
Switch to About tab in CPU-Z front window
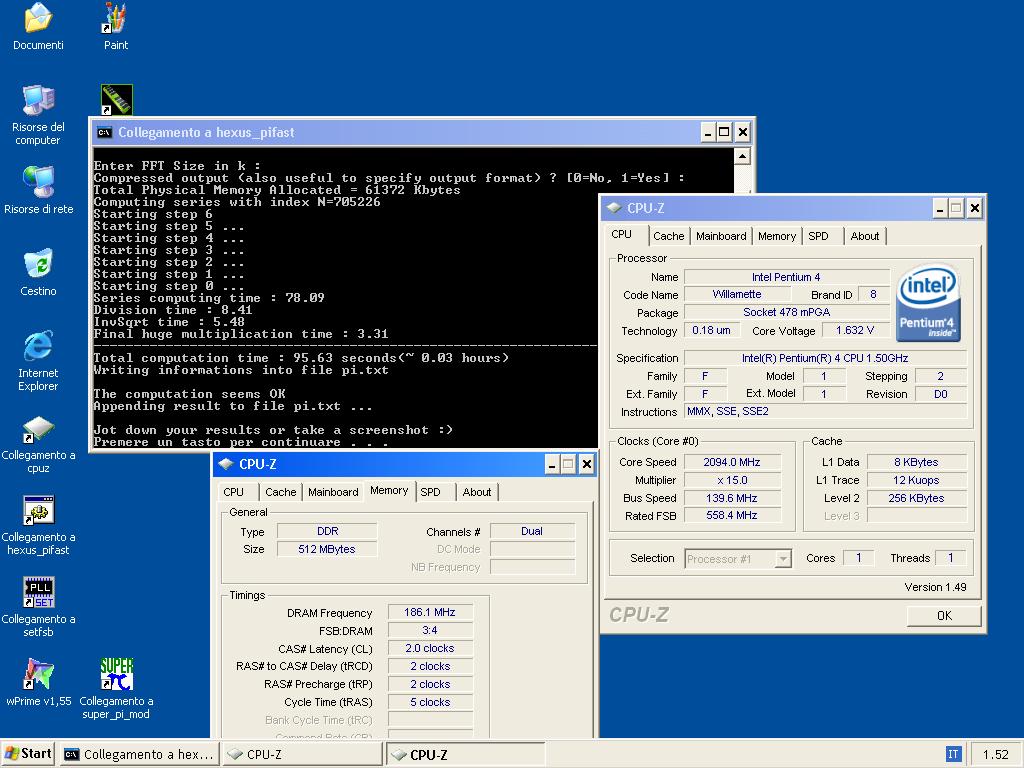pos(865,236)
